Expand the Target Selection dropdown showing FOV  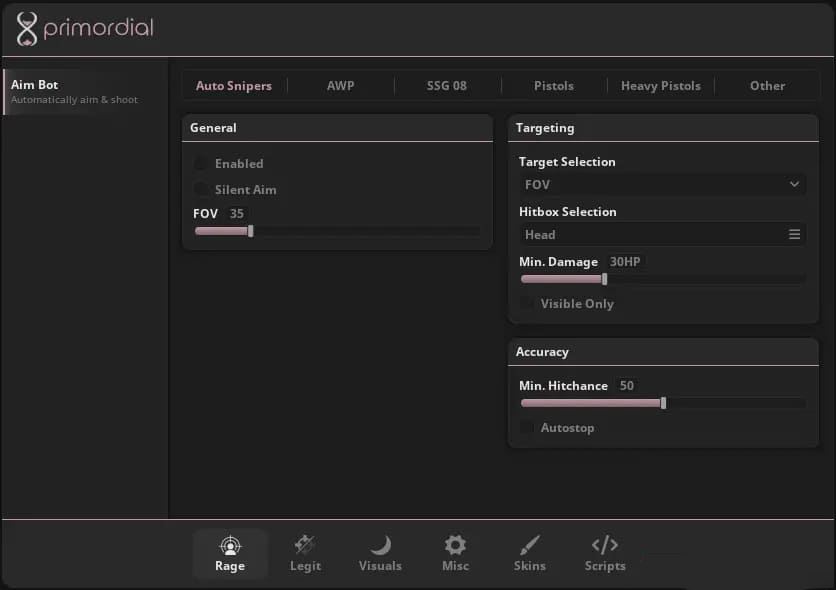(662, 184)
